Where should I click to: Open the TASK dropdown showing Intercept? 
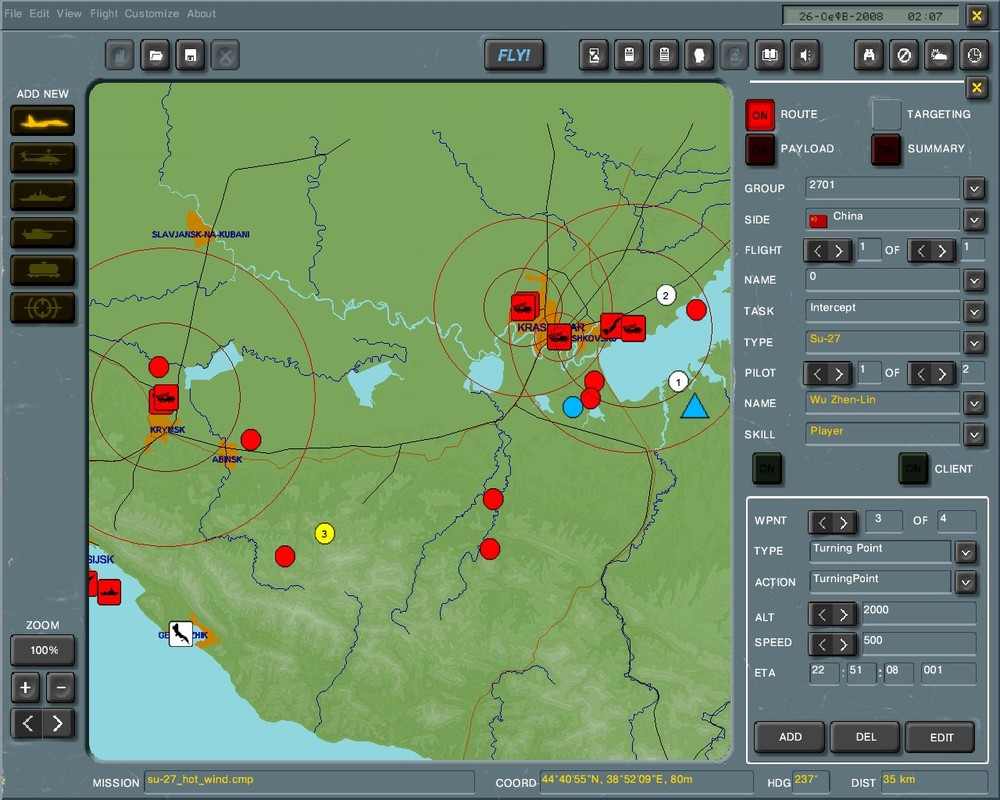[x=974, y=311]
